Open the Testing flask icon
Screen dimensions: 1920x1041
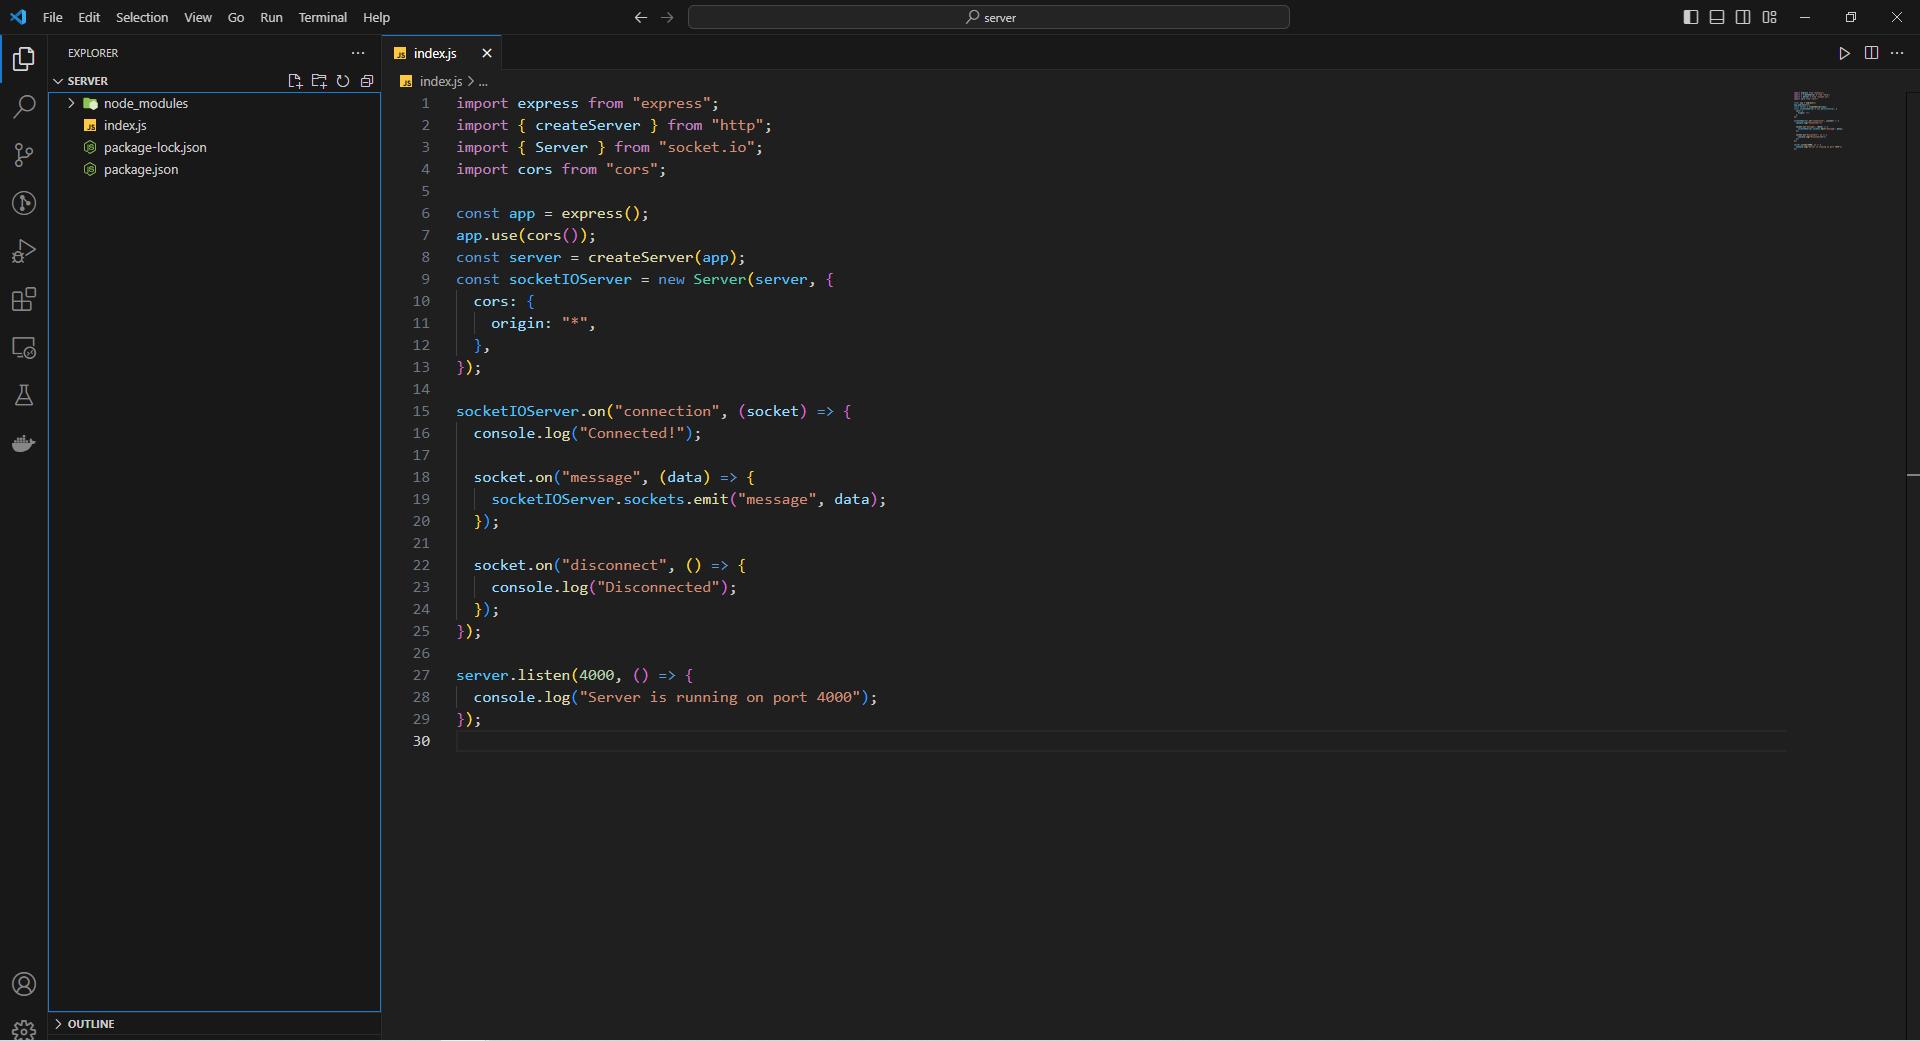click(24, 396)
